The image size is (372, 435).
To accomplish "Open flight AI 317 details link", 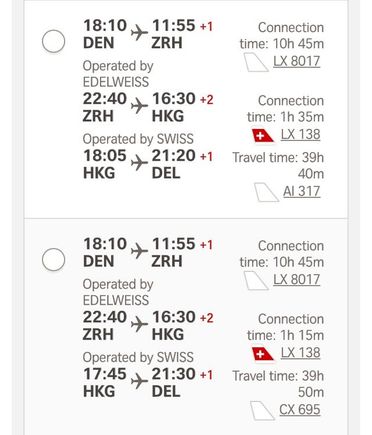I will (x=302, y=191).
